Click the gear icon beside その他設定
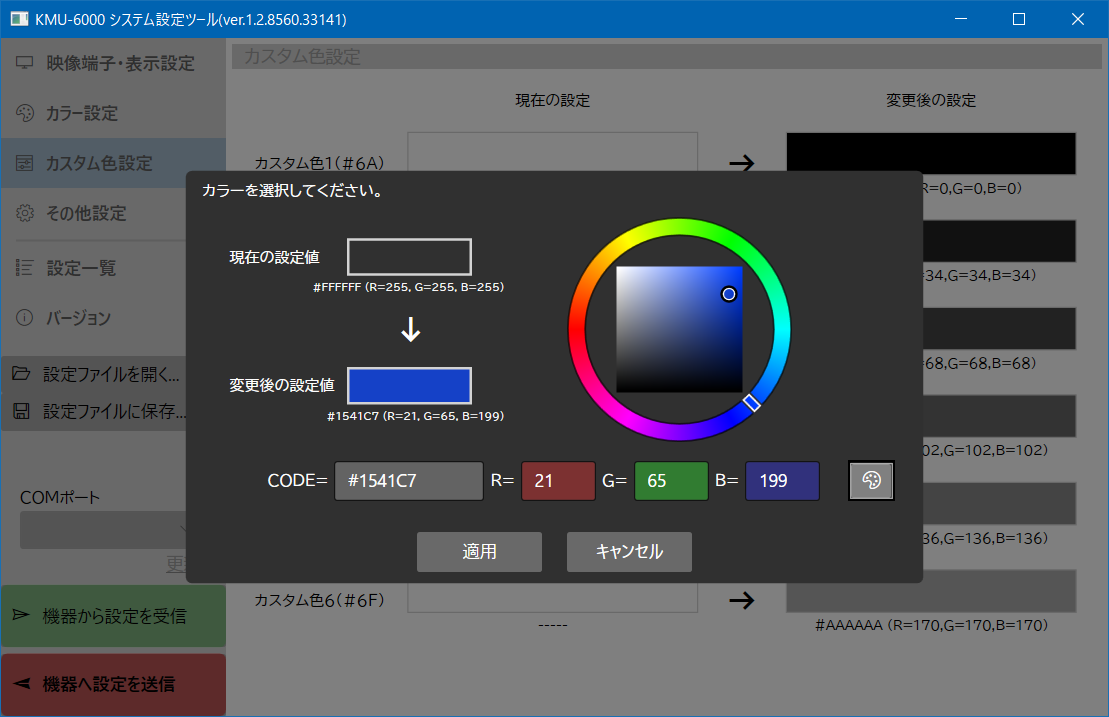The width and height of the screenshot is (1109, 717). pos(25,214)
